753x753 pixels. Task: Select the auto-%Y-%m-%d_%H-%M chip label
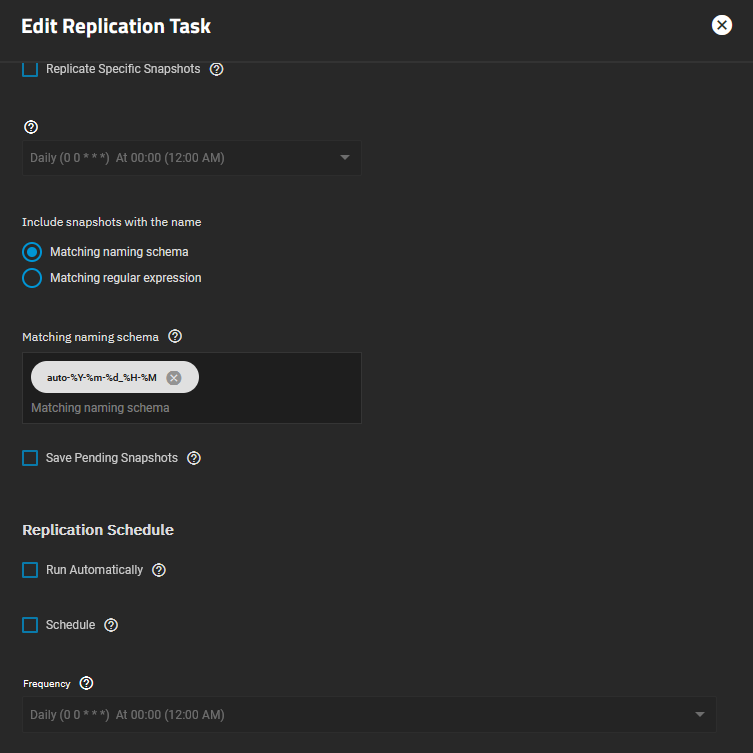coord(101,378)
